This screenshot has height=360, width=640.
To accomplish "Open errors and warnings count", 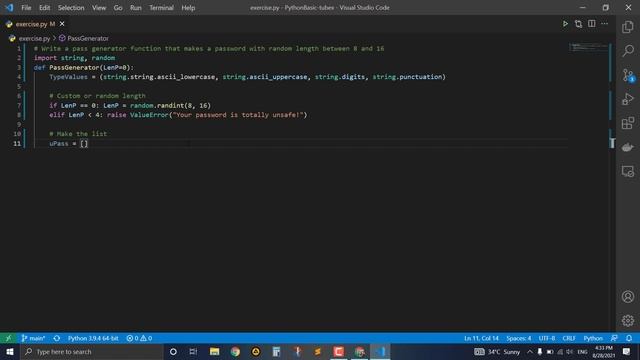I will click(139, 338).
